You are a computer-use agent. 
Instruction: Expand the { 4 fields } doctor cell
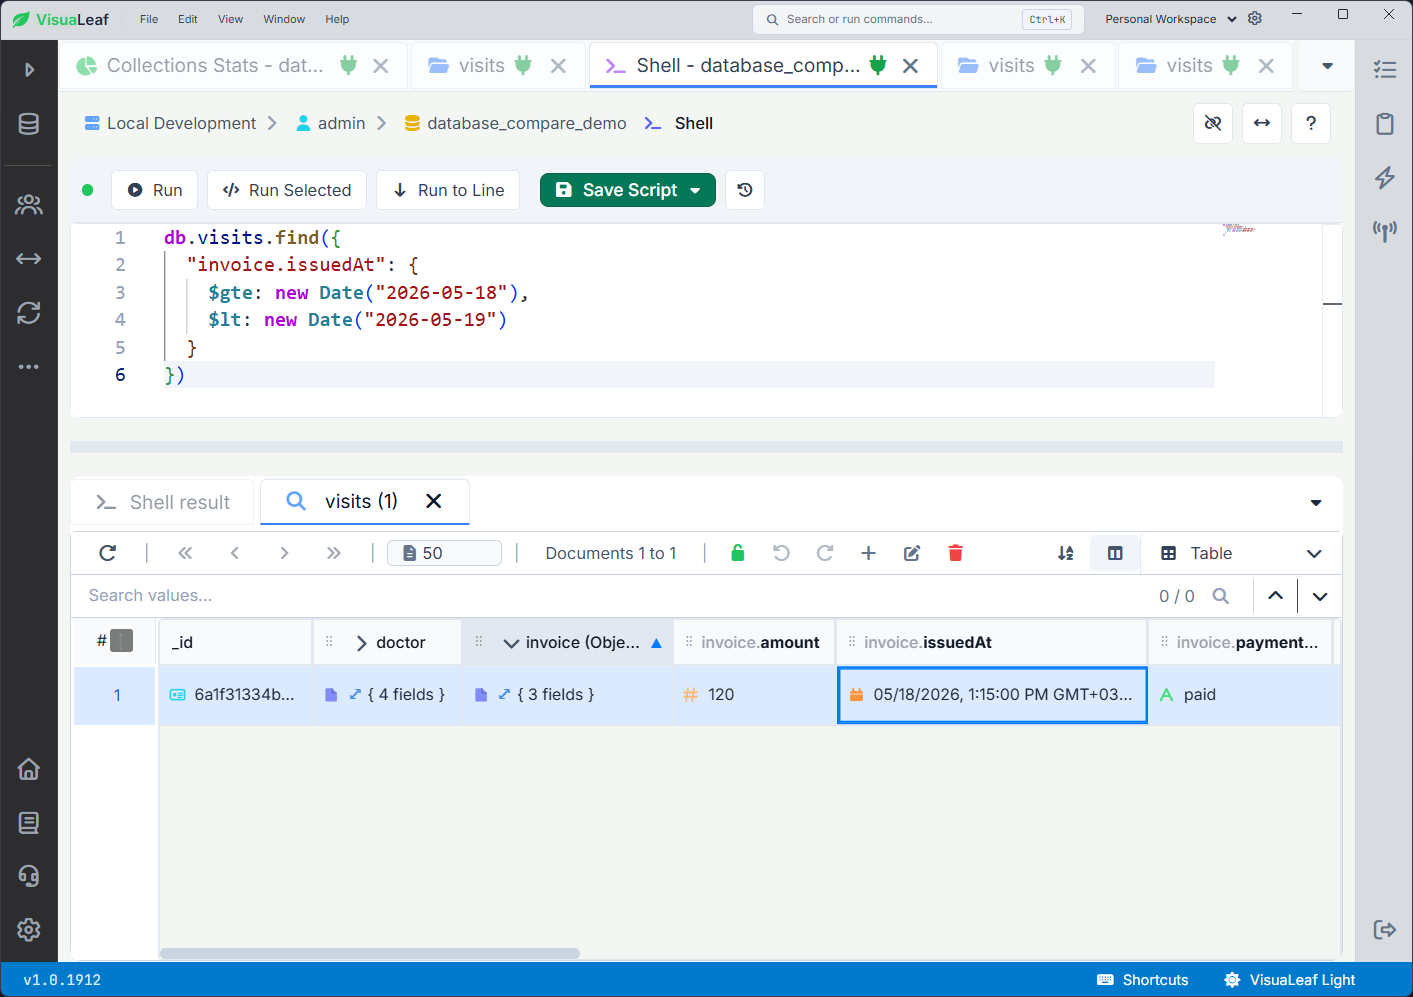point(355,694)
